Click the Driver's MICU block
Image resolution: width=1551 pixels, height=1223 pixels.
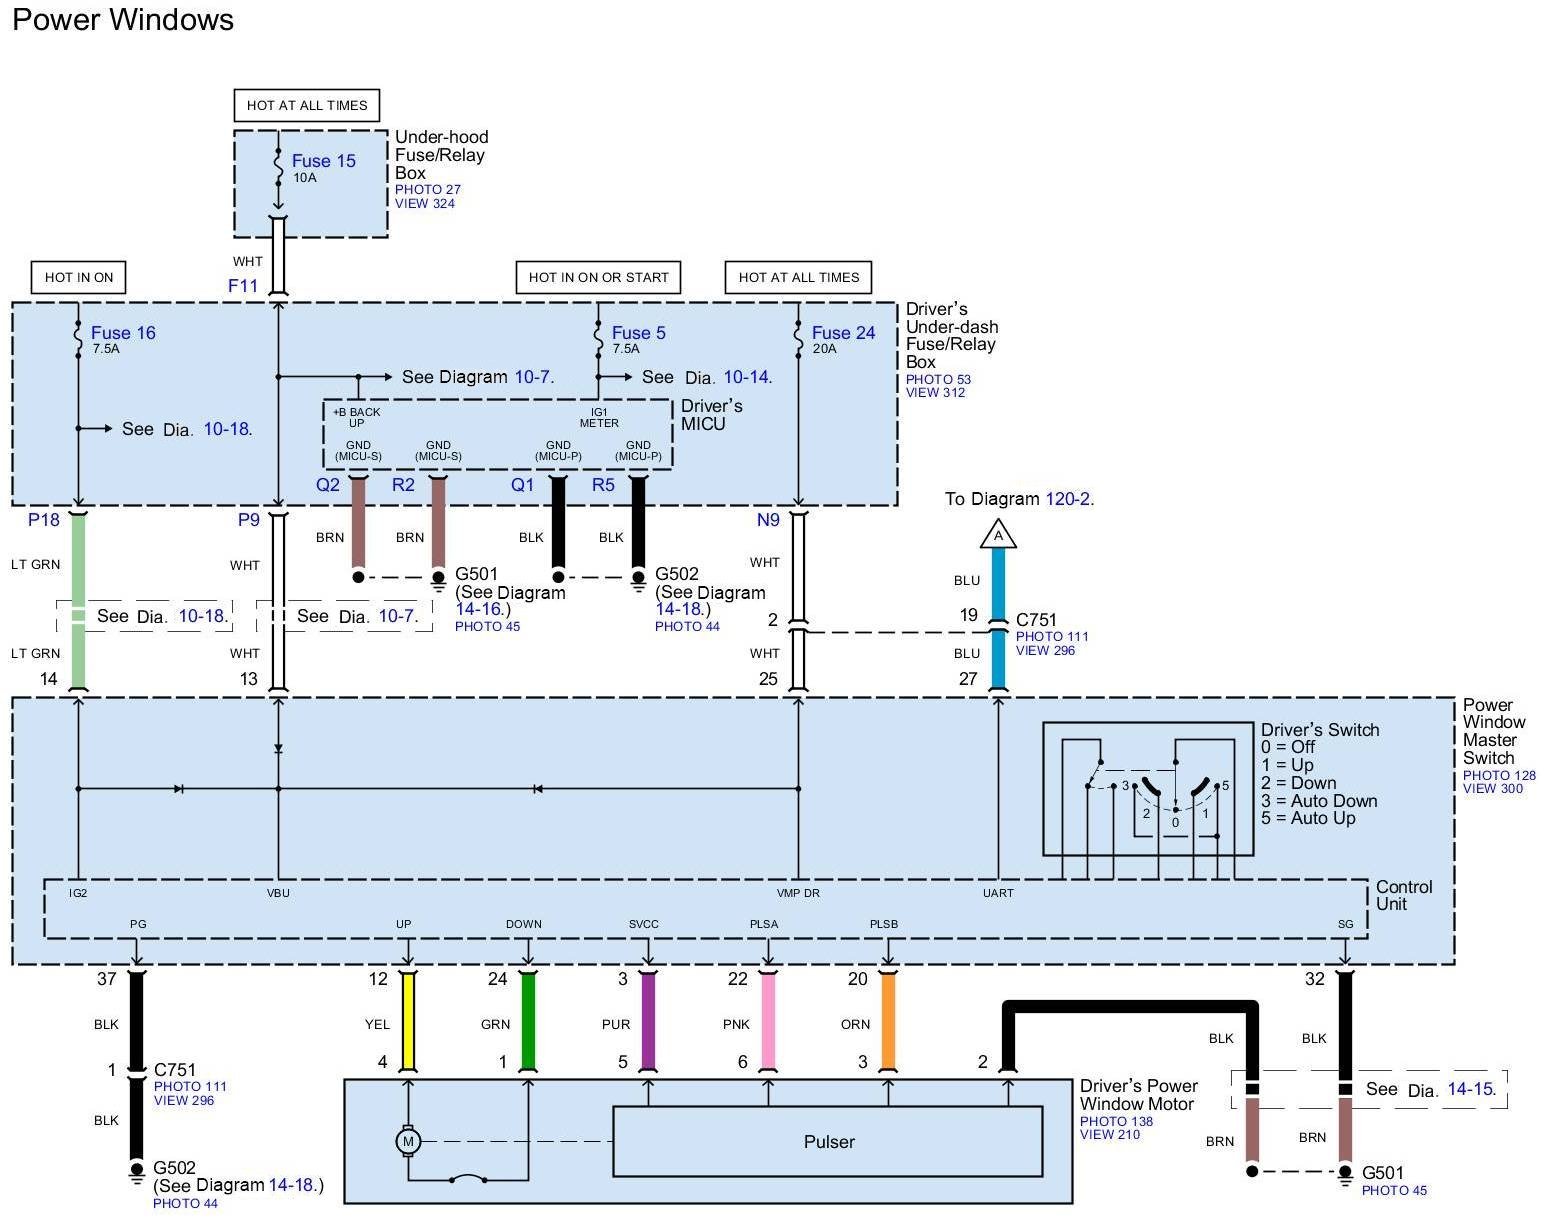pos(497,435)
